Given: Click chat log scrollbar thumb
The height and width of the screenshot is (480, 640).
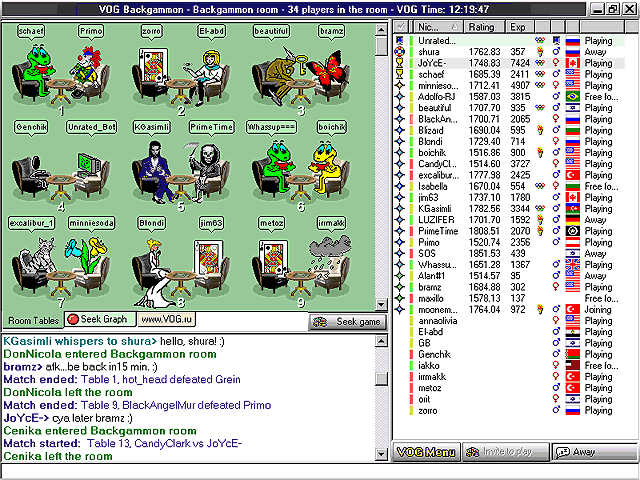Looking at the screenshot, I should 381,379.
